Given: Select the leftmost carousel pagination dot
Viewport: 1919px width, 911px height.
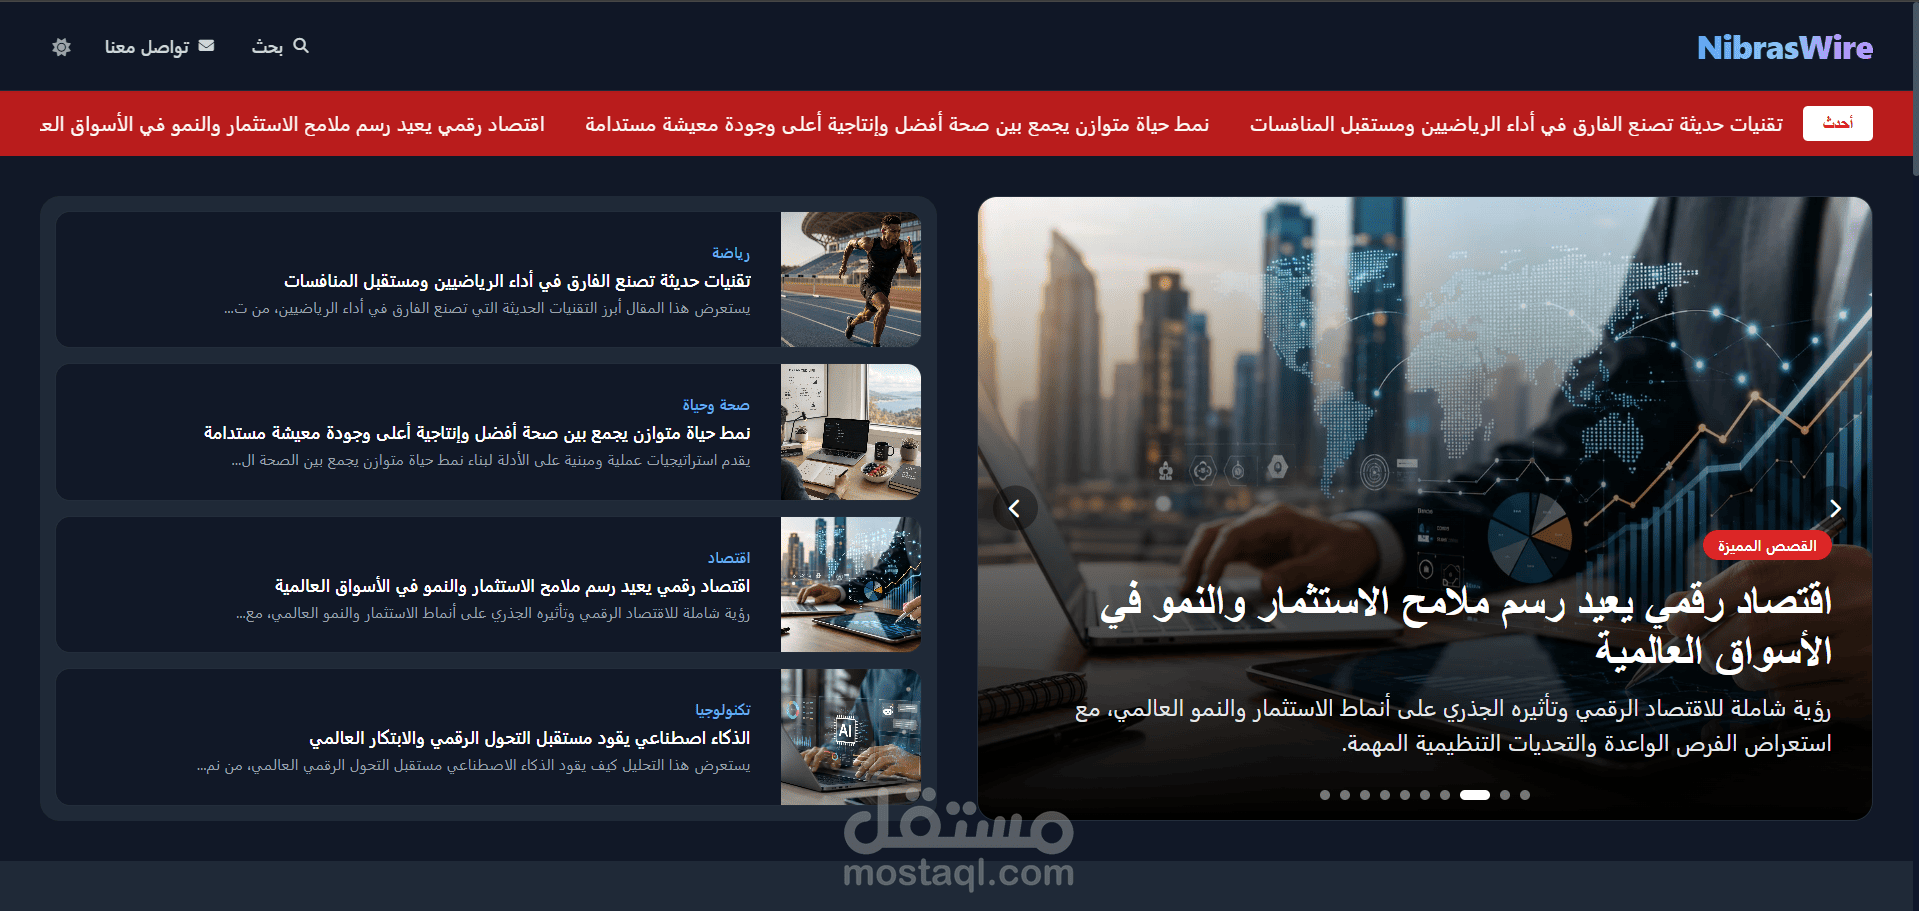Looking at the screenshot, I should coord(1325,795).
